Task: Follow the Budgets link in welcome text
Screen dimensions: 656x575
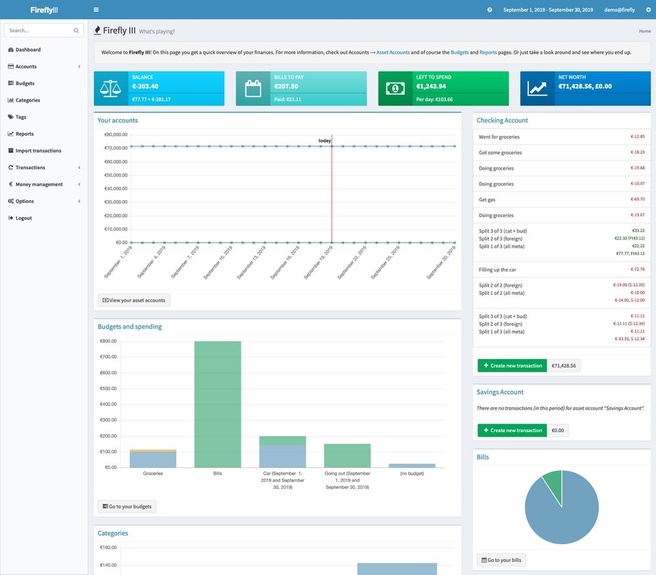Action: [459, 52]
